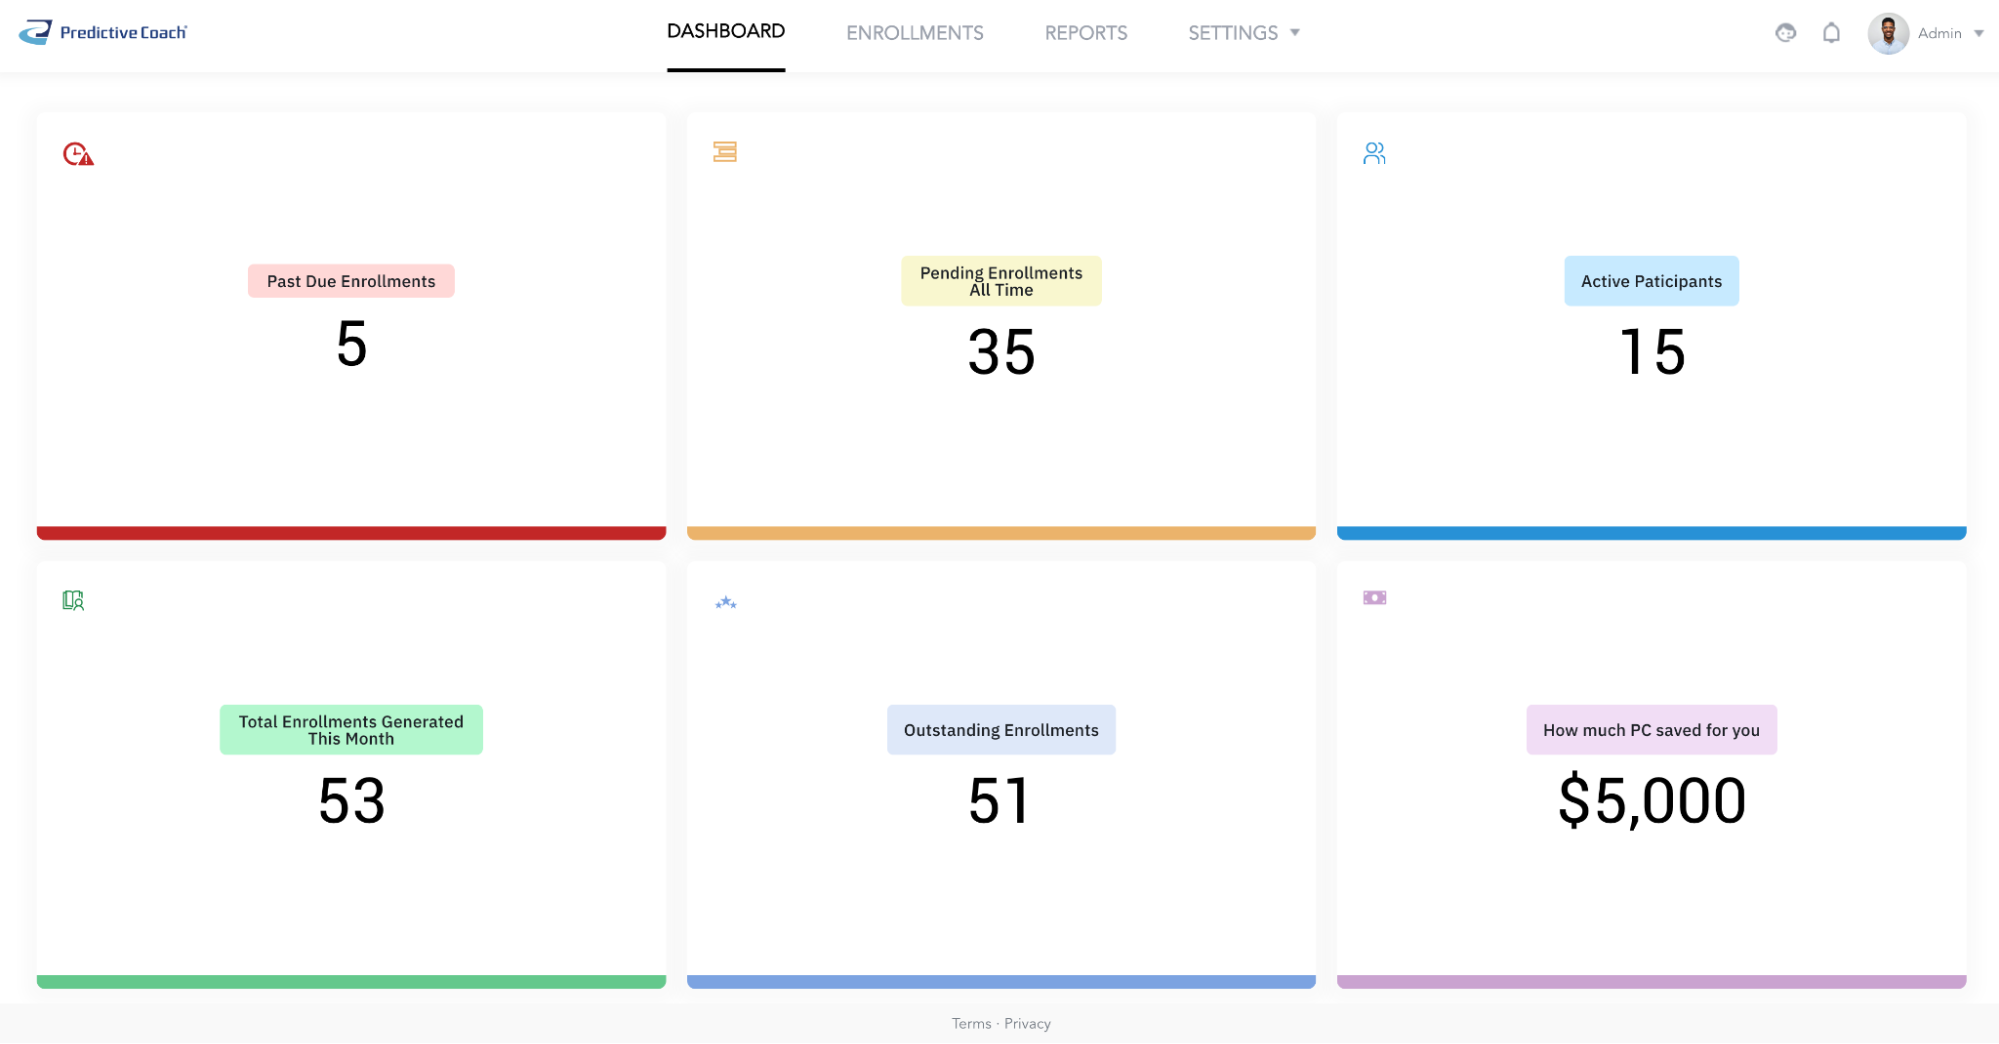Open the Terms page link
The height and width of the screenshot is (1044, 1999).
[971, 1023]
